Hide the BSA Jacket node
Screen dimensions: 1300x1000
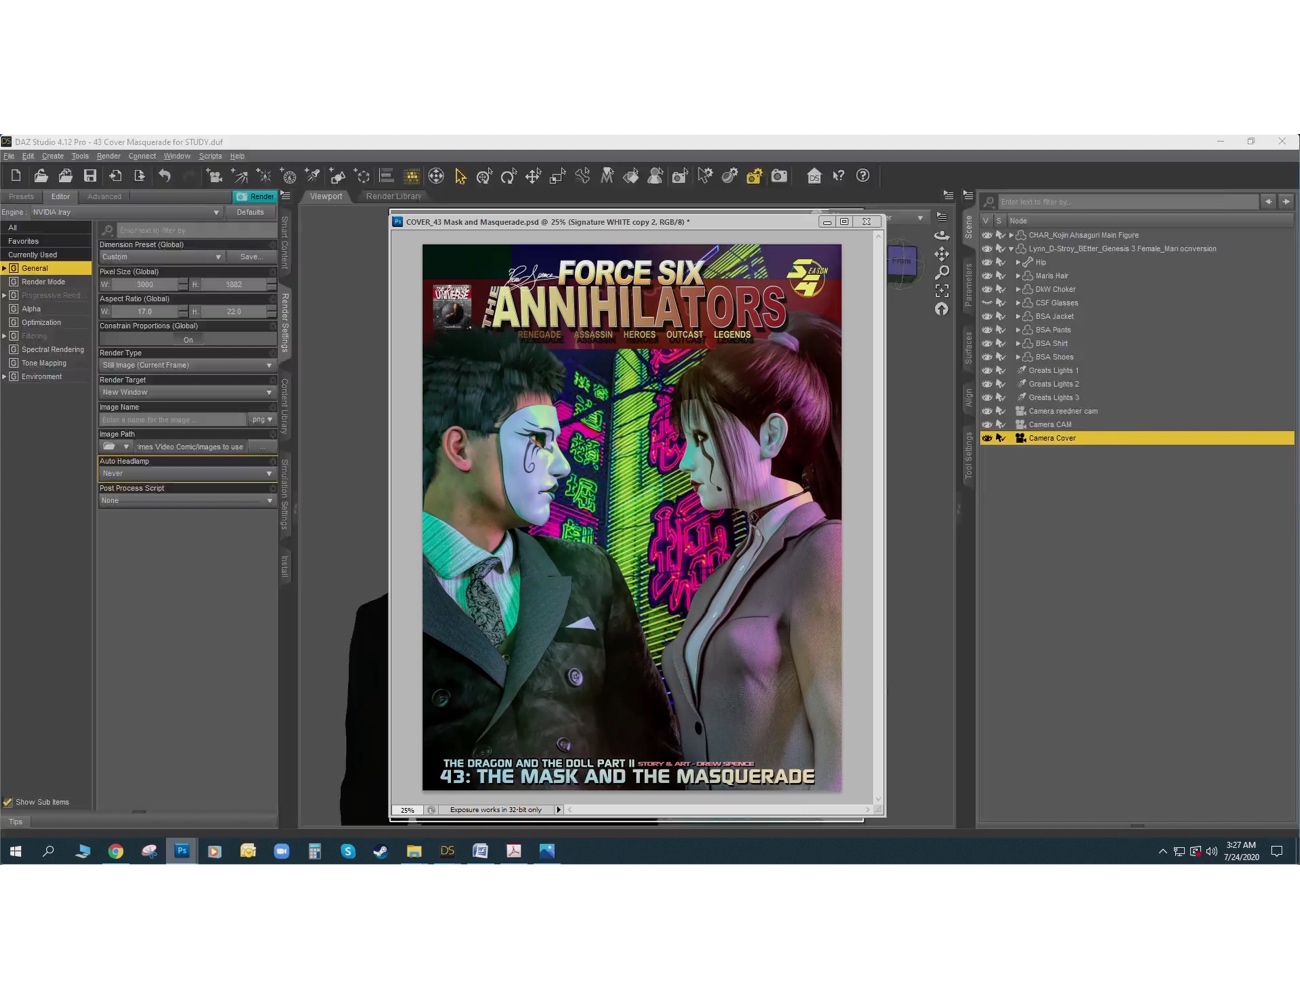pos(987,316)
